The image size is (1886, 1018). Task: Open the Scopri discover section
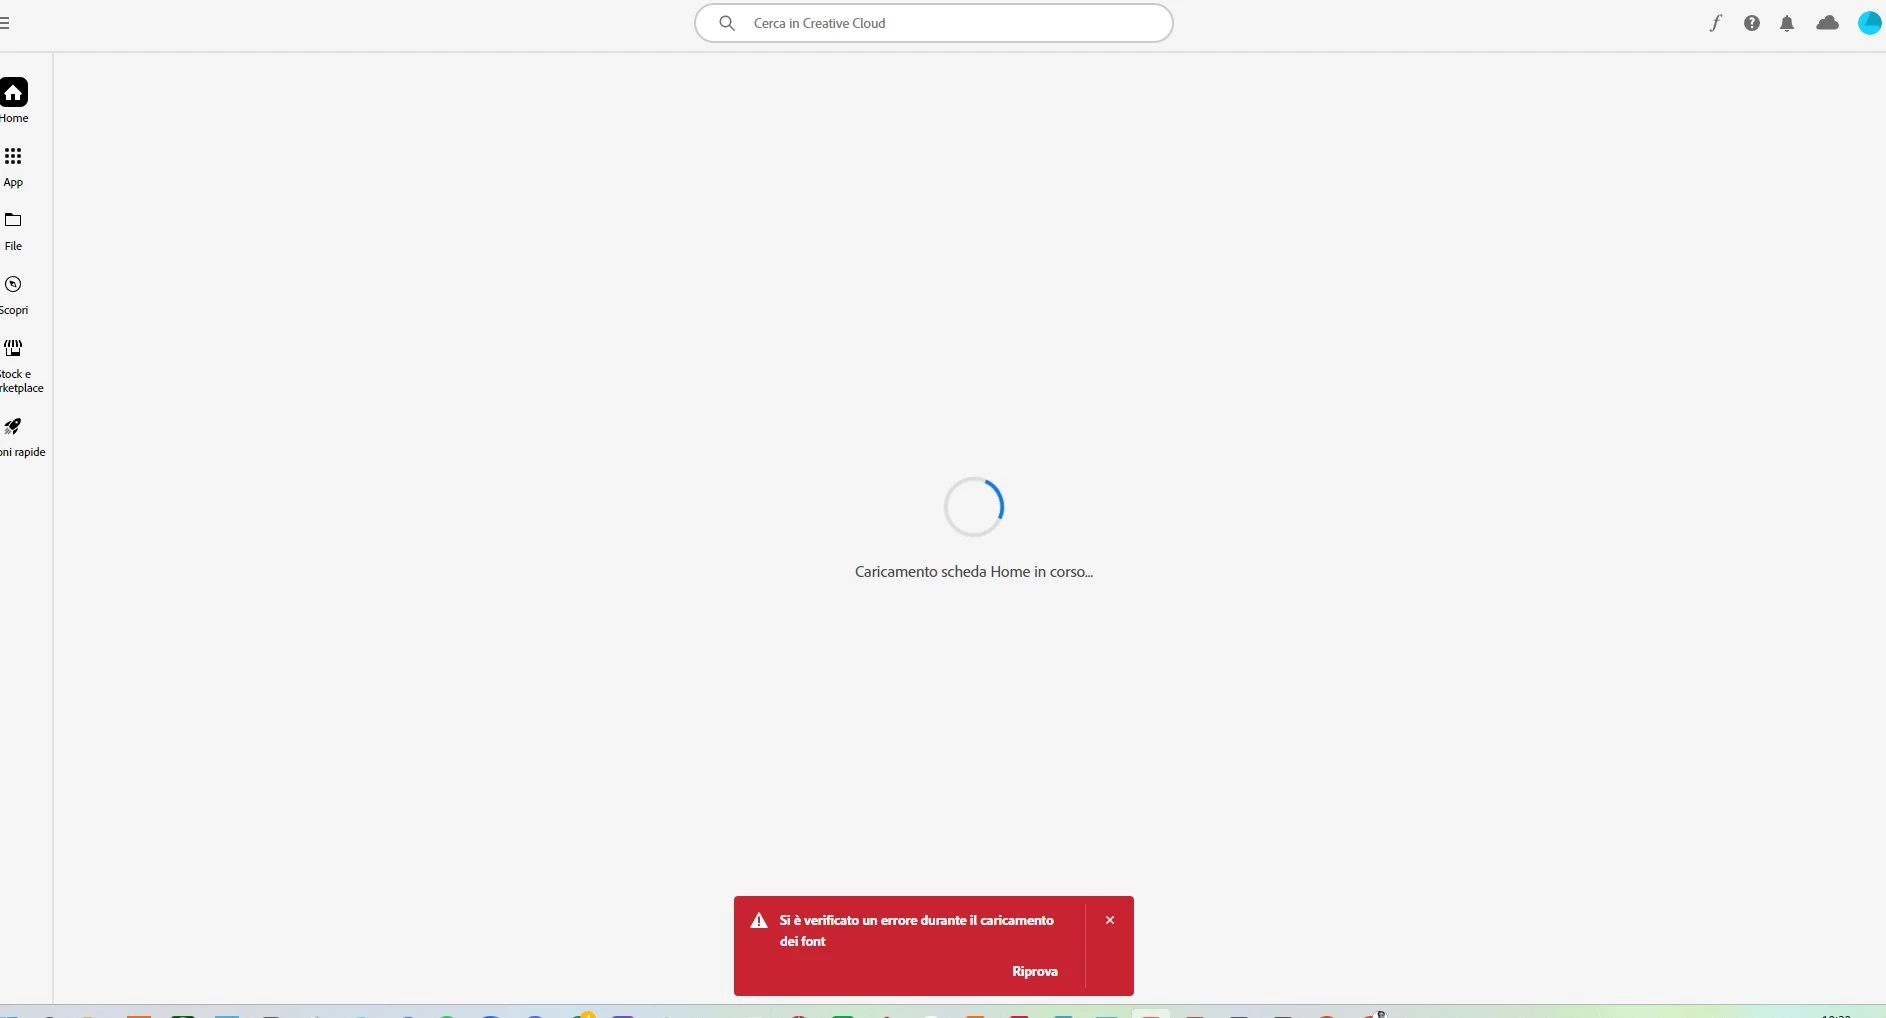pos(14,295)
